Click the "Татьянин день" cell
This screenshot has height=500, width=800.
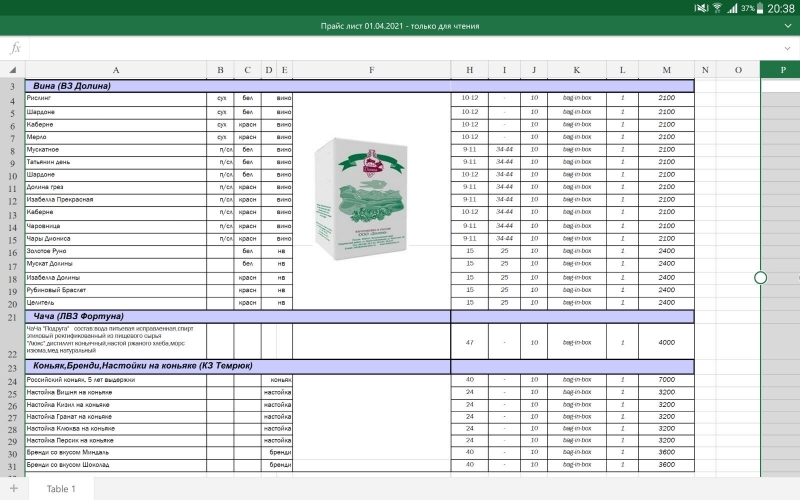(116, 162)
